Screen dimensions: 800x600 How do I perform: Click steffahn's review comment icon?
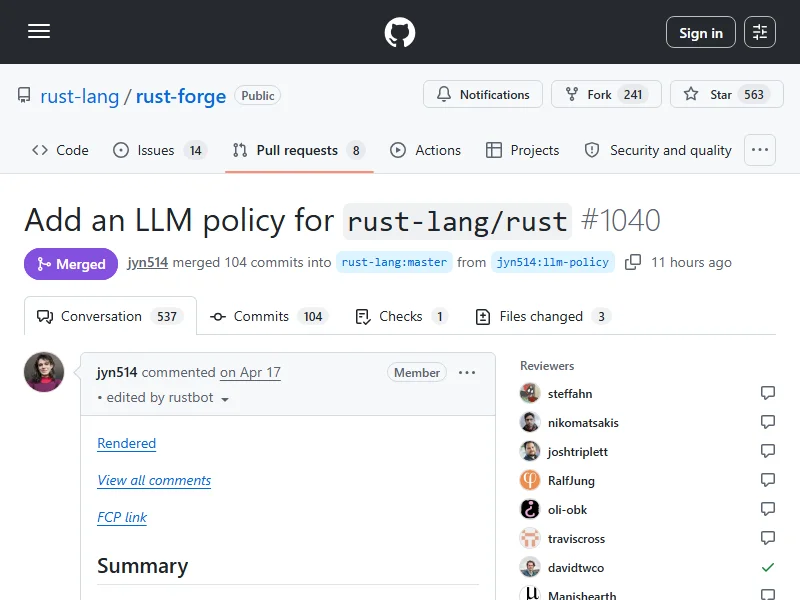pyautogui.click(x=767, y=393)
